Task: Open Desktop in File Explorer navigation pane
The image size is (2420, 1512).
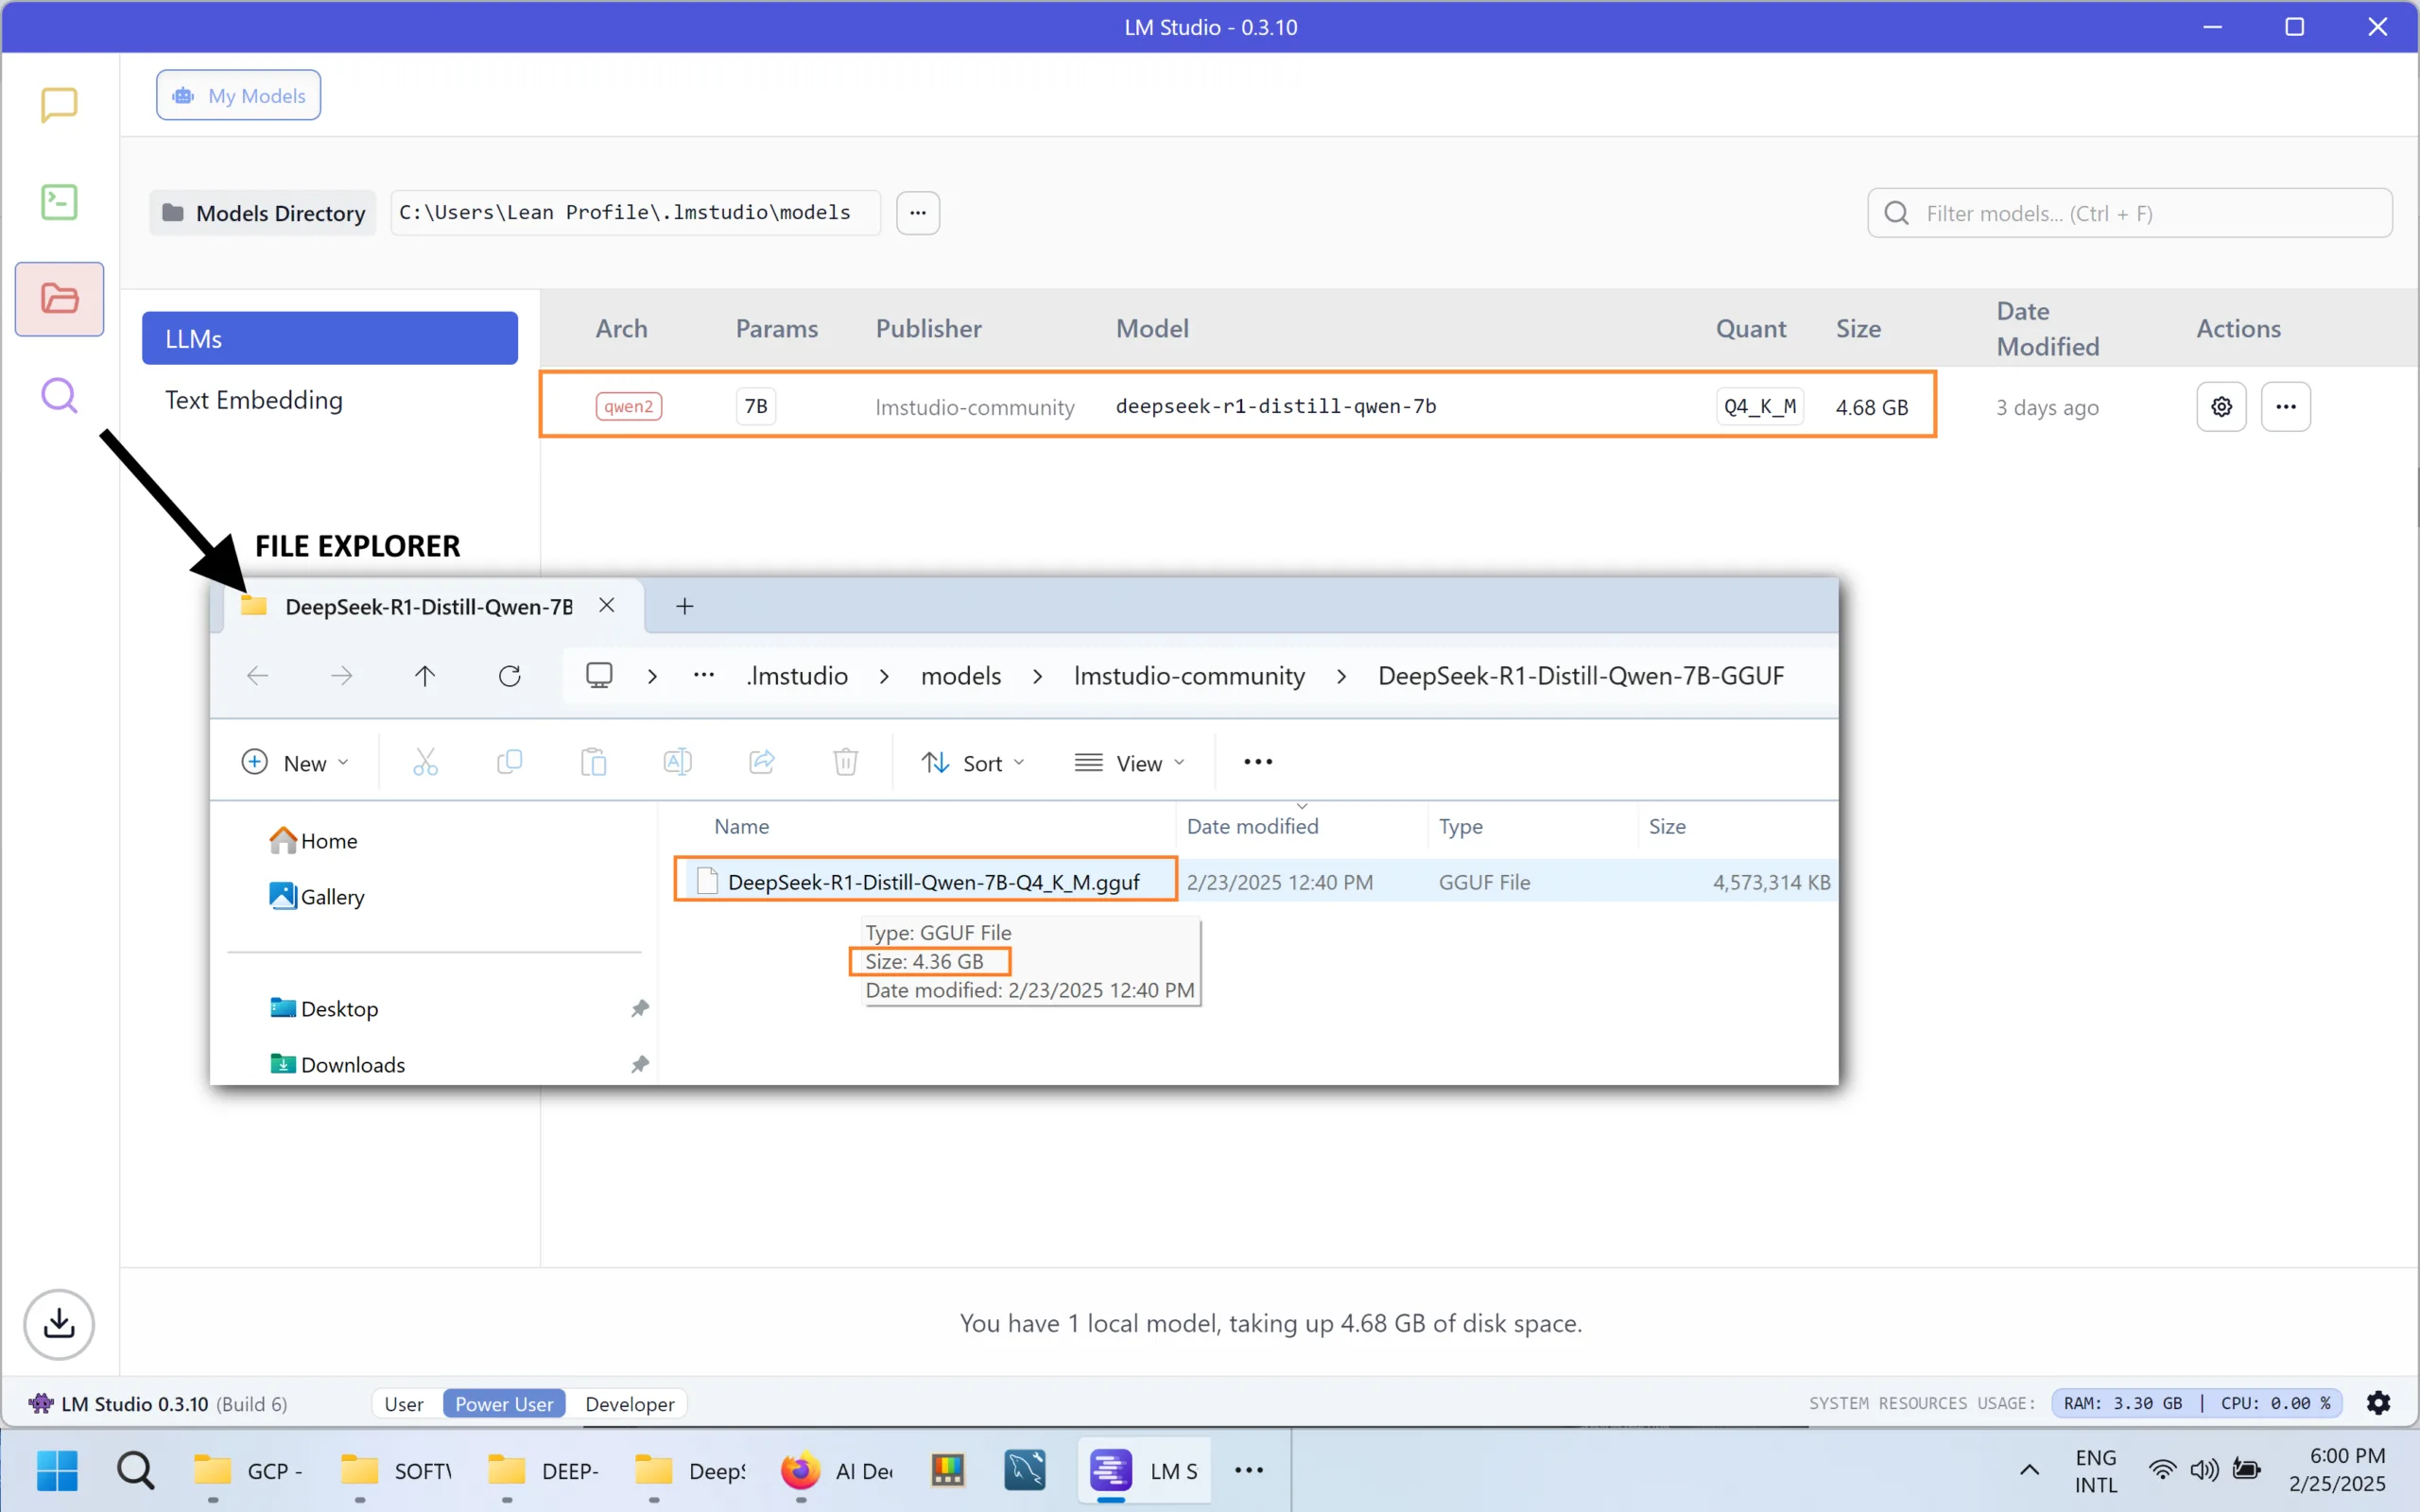Action: [324, 1009]
